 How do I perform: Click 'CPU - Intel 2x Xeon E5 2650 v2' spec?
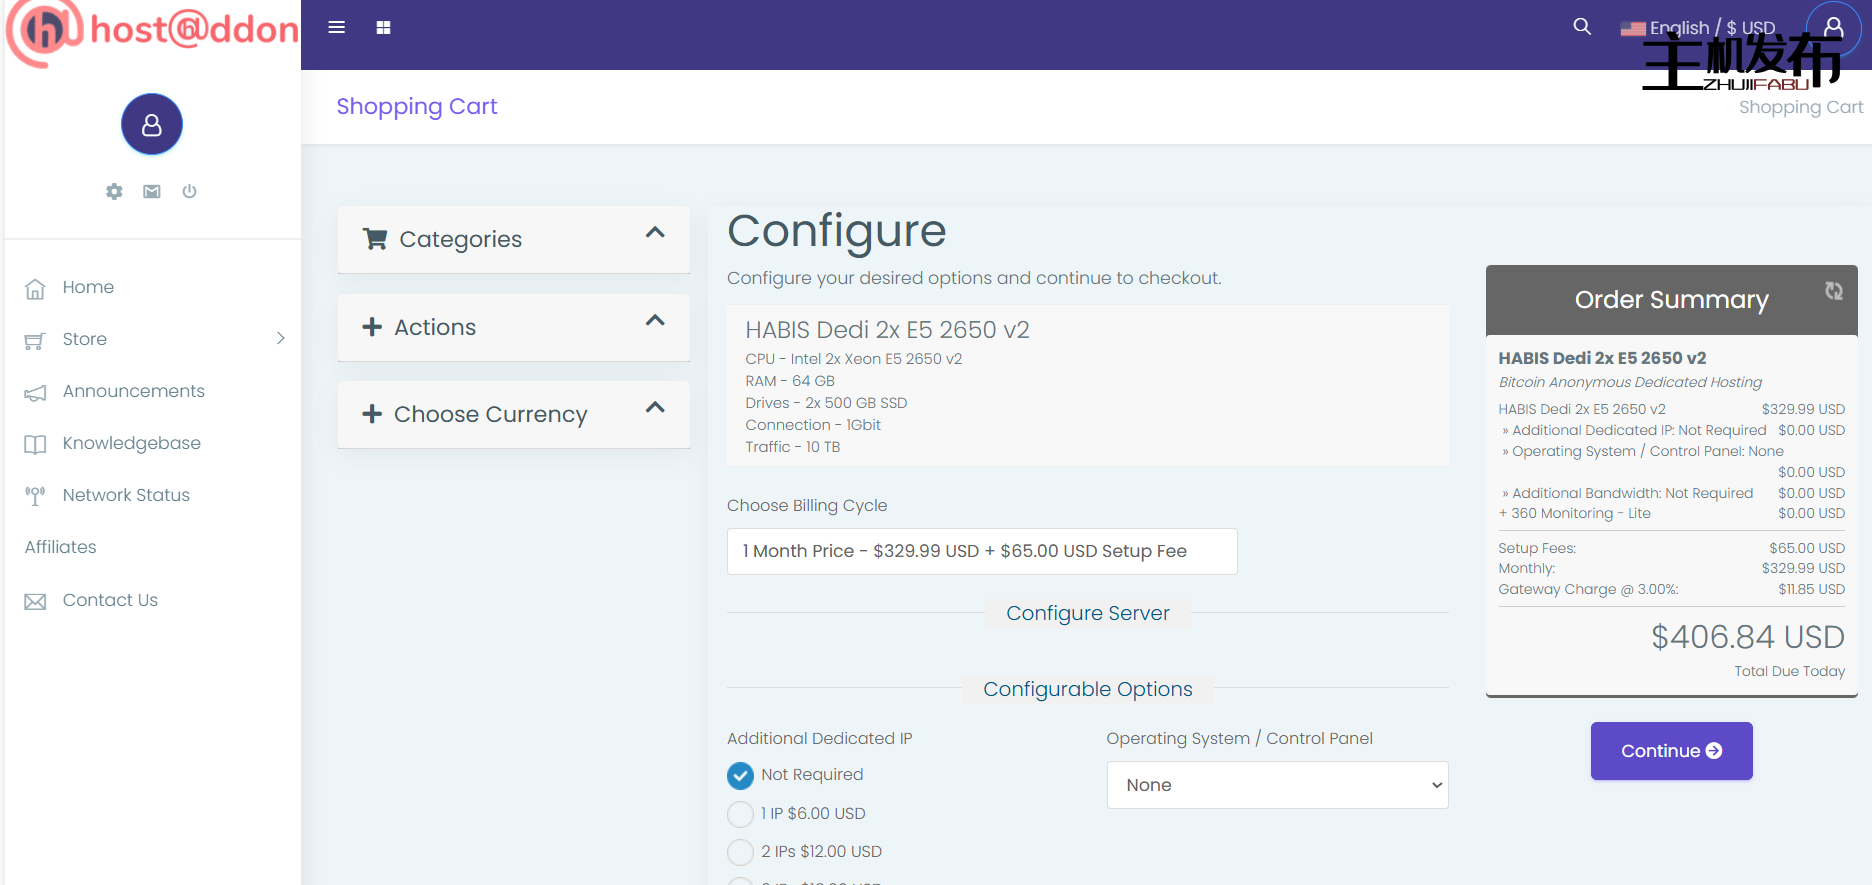point(854,359)
